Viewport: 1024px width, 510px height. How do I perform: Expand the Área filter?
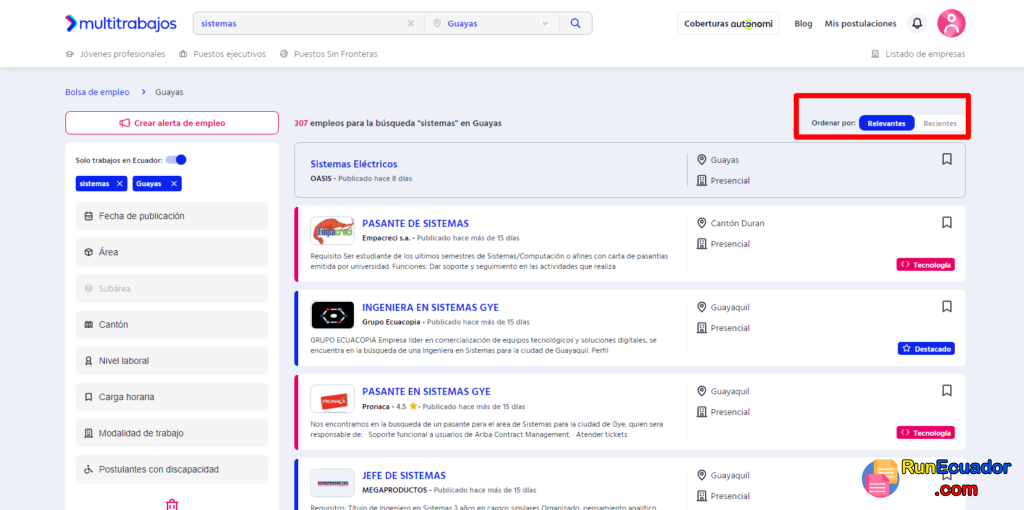tap(172, 252)
